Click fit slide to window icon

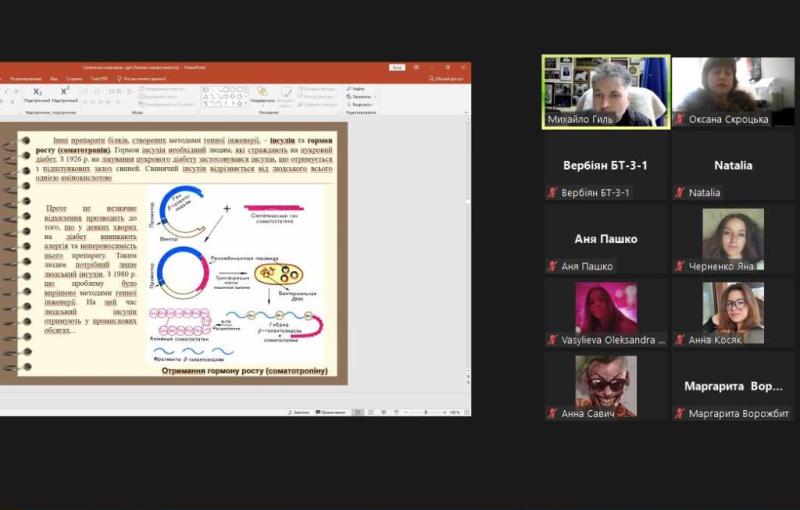tap(465, 412)
